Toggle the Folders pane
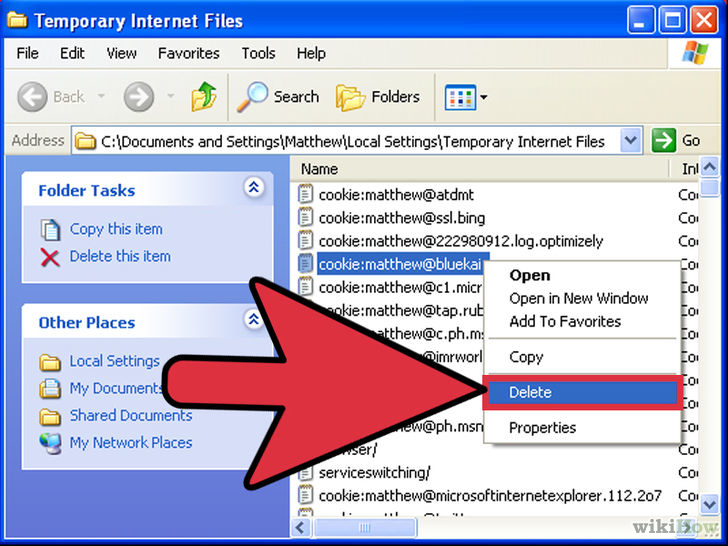728x546 pixels. click(378, 97)
